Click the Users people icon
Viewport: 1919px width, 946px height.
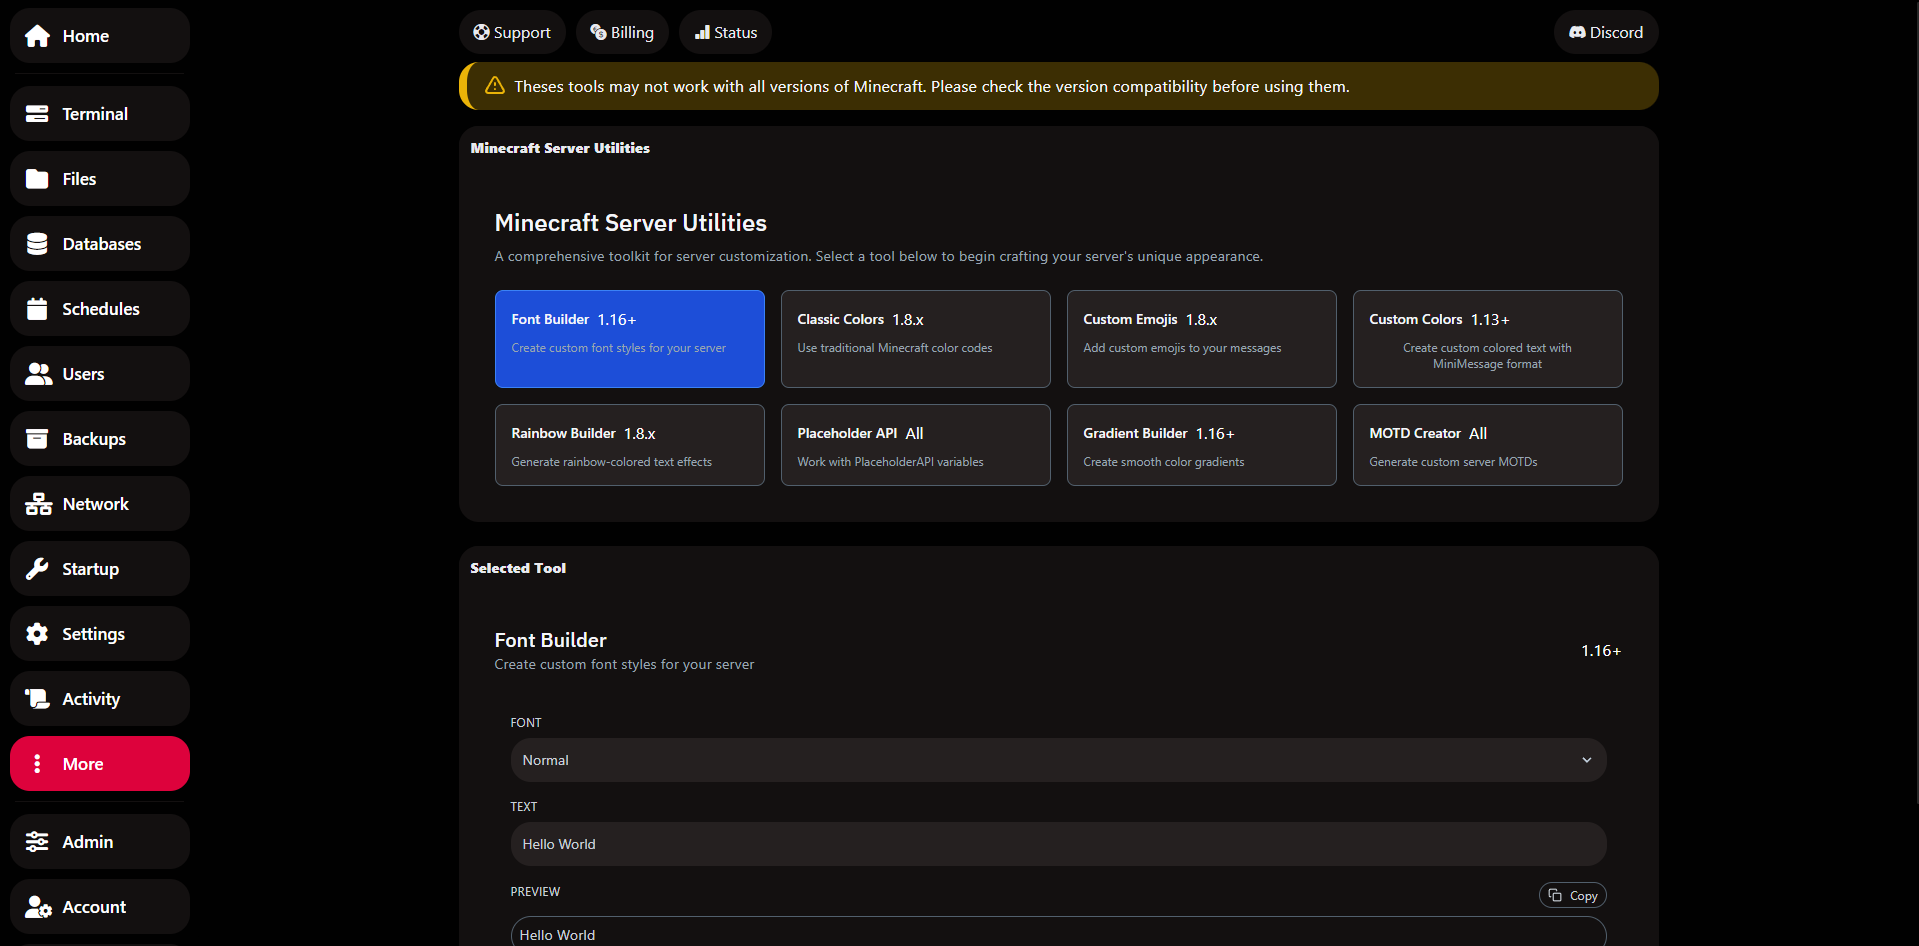pos(38,374)
